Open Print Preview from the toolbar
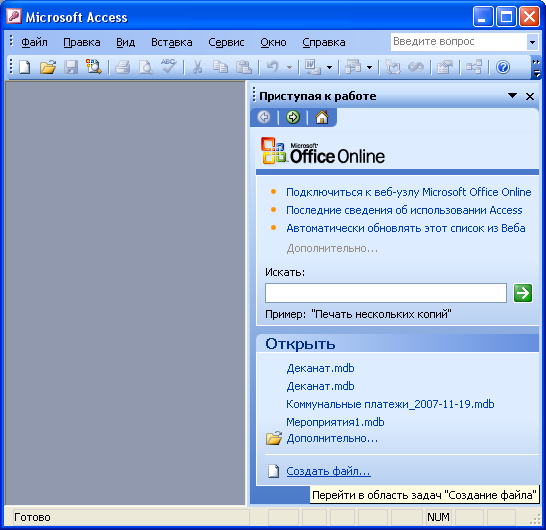This screenshot has width=546, height=530. (x=146, y=67)
